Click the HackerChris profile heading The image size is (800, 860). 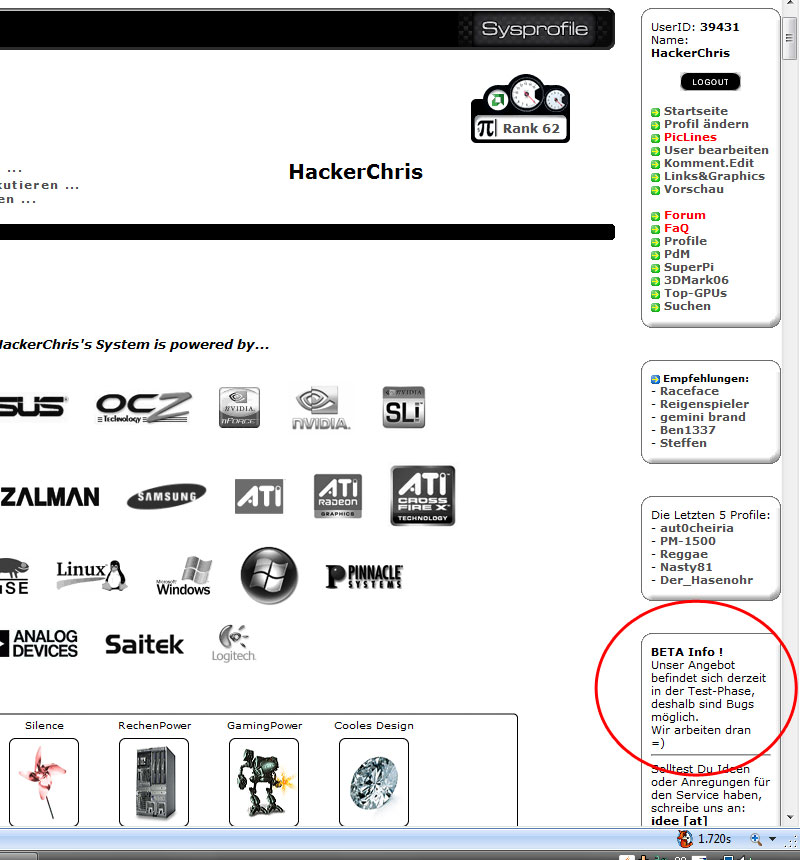[356, 172]
